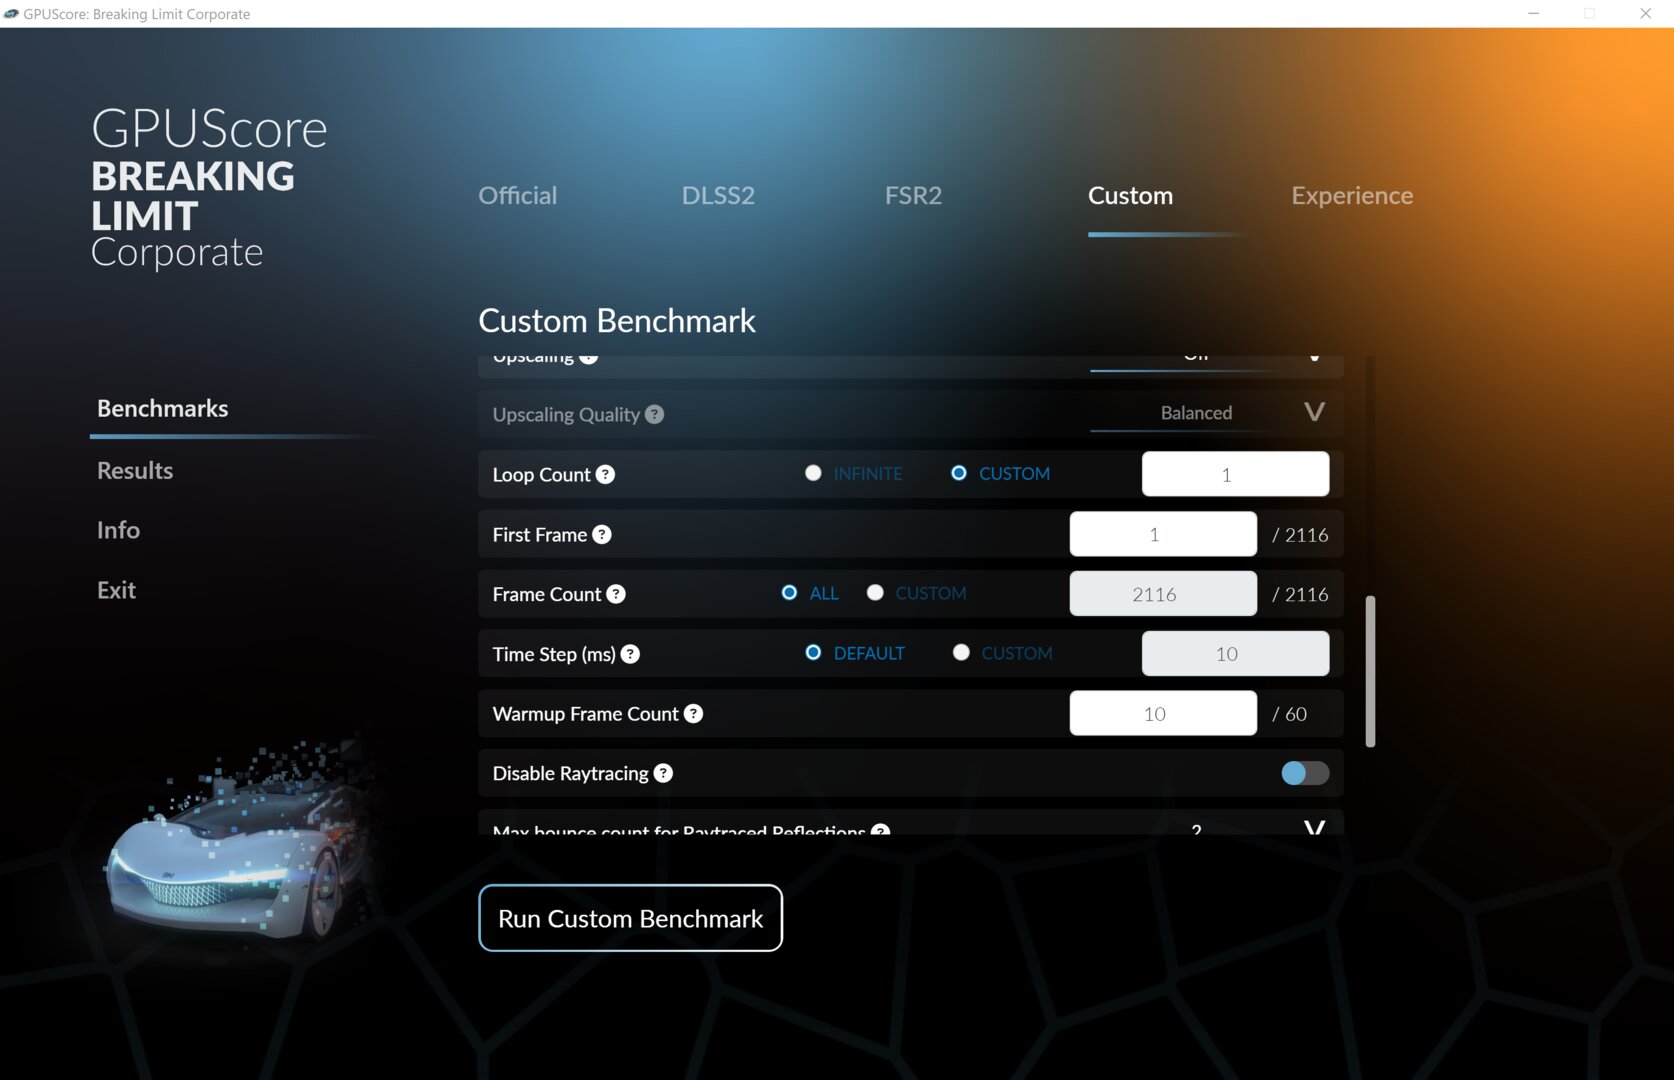The height and width of the screenshot is (1080, 1674).
Task: Switch to the DLSS2 tab
Action: [x=718, y=196]
